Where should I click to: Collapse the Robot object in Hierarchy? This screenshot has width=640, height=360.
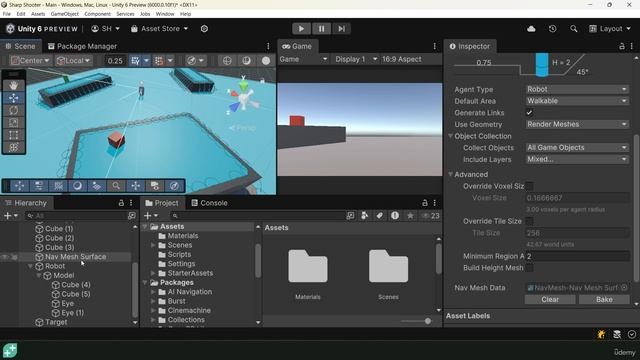coord(30,266)
